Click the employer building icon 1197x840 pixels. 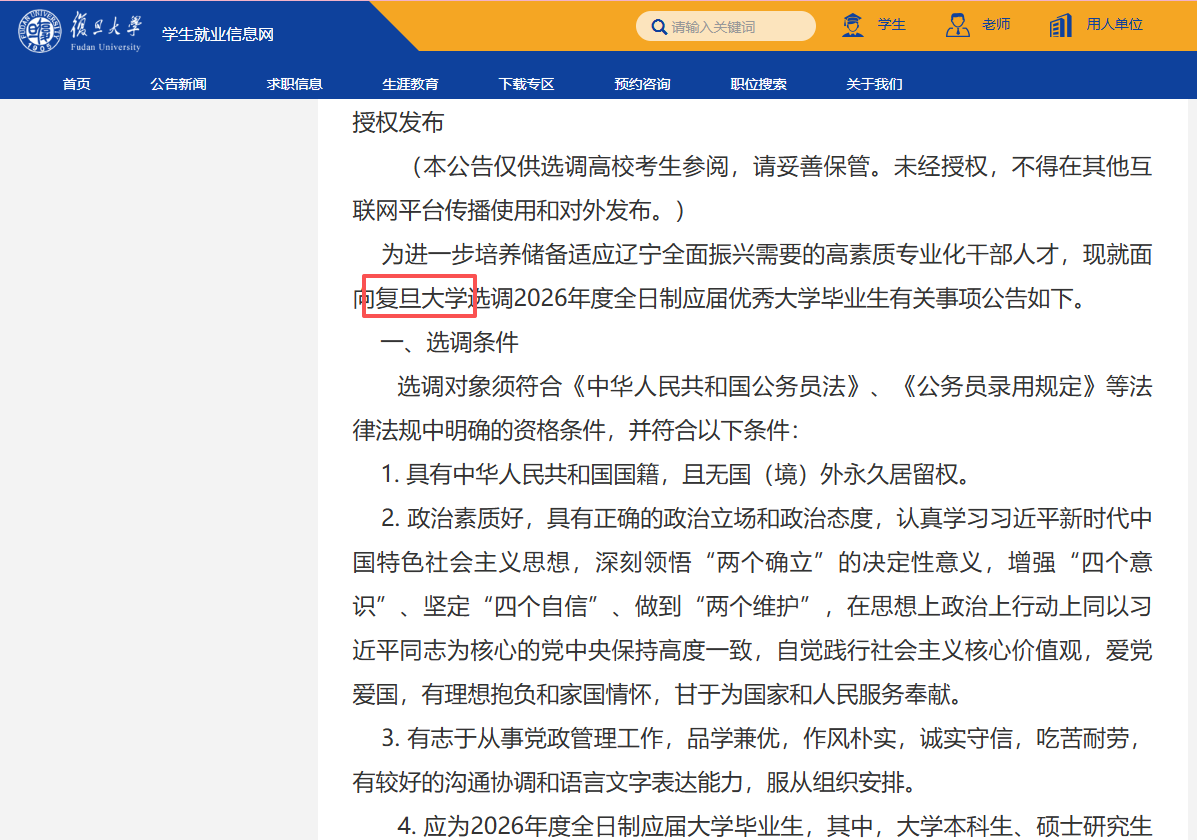tap(1061, 25)
